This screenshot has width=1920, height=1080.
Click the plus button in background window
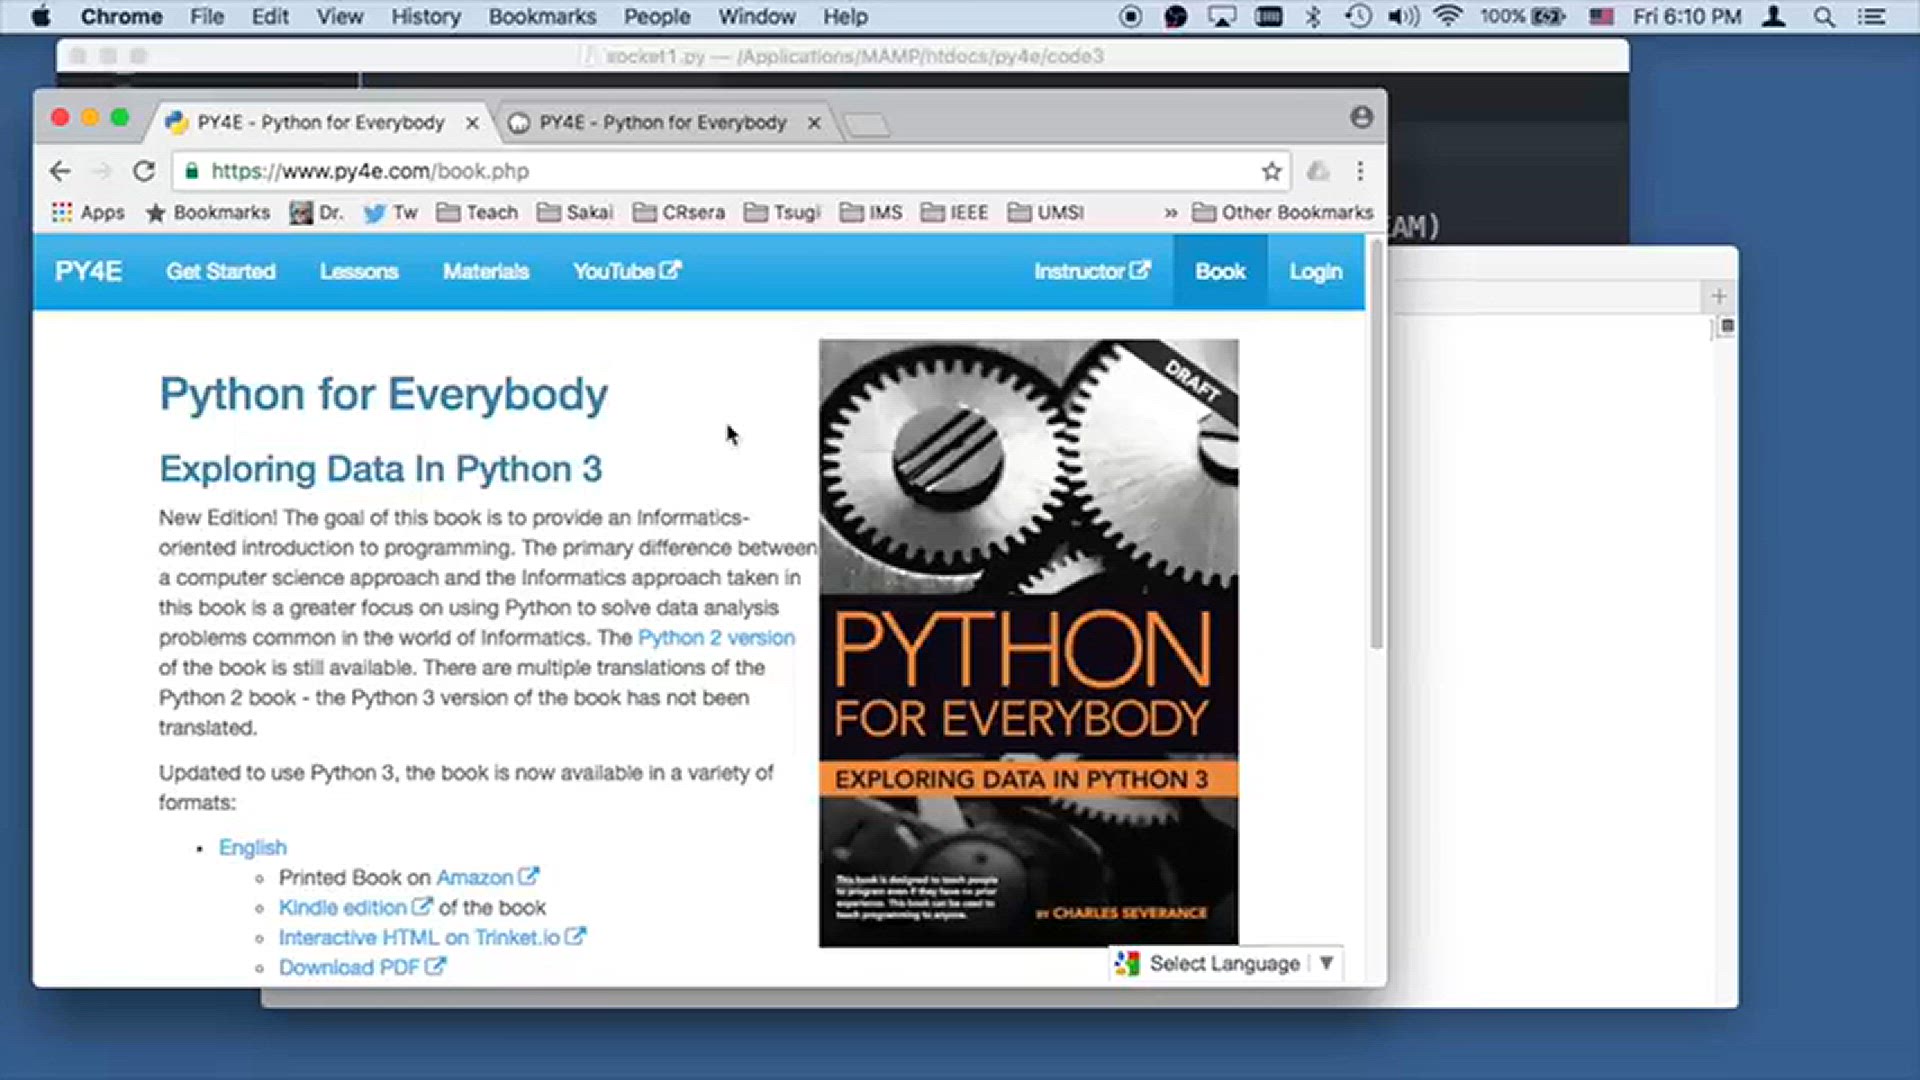[x=1718, y=296]
